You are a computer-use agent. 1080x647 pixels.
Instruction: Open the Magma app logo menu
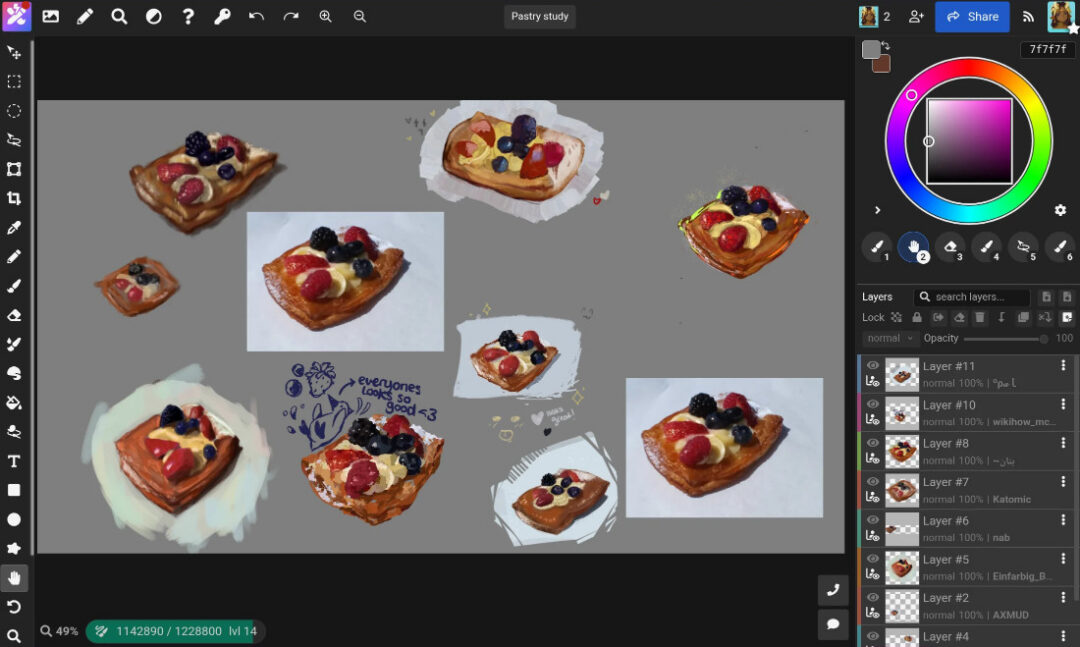[16, 16]
